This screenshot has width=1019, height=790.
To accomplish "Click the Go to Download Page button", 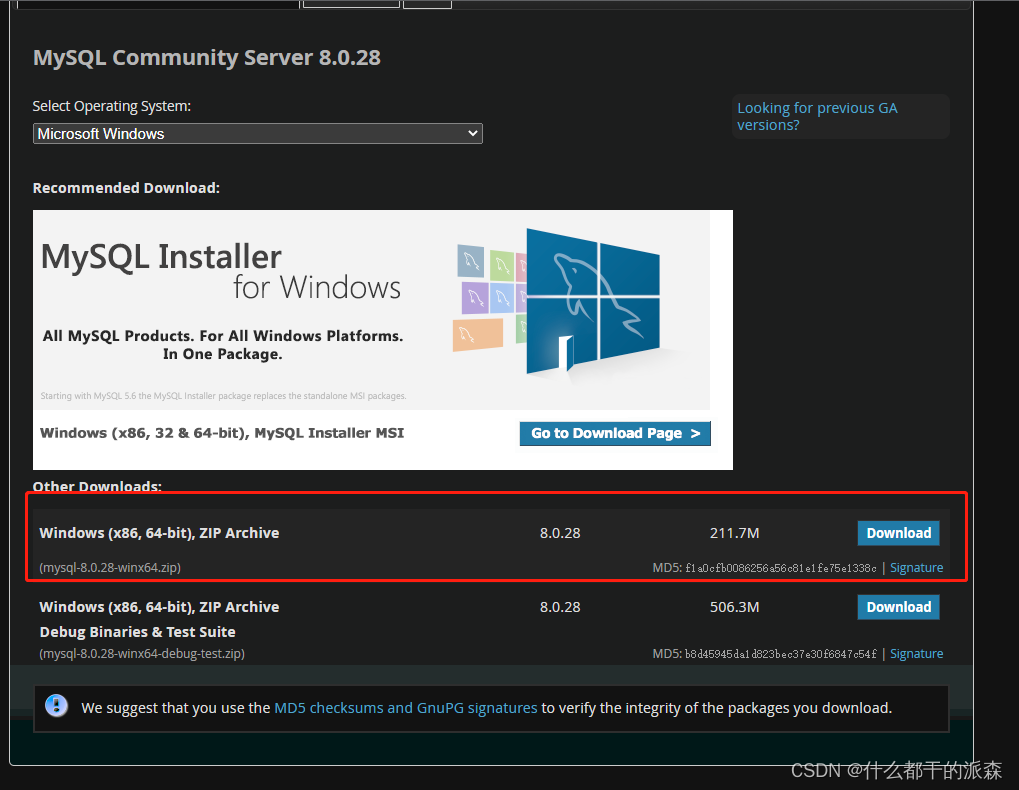I will (x=615, y=433).
